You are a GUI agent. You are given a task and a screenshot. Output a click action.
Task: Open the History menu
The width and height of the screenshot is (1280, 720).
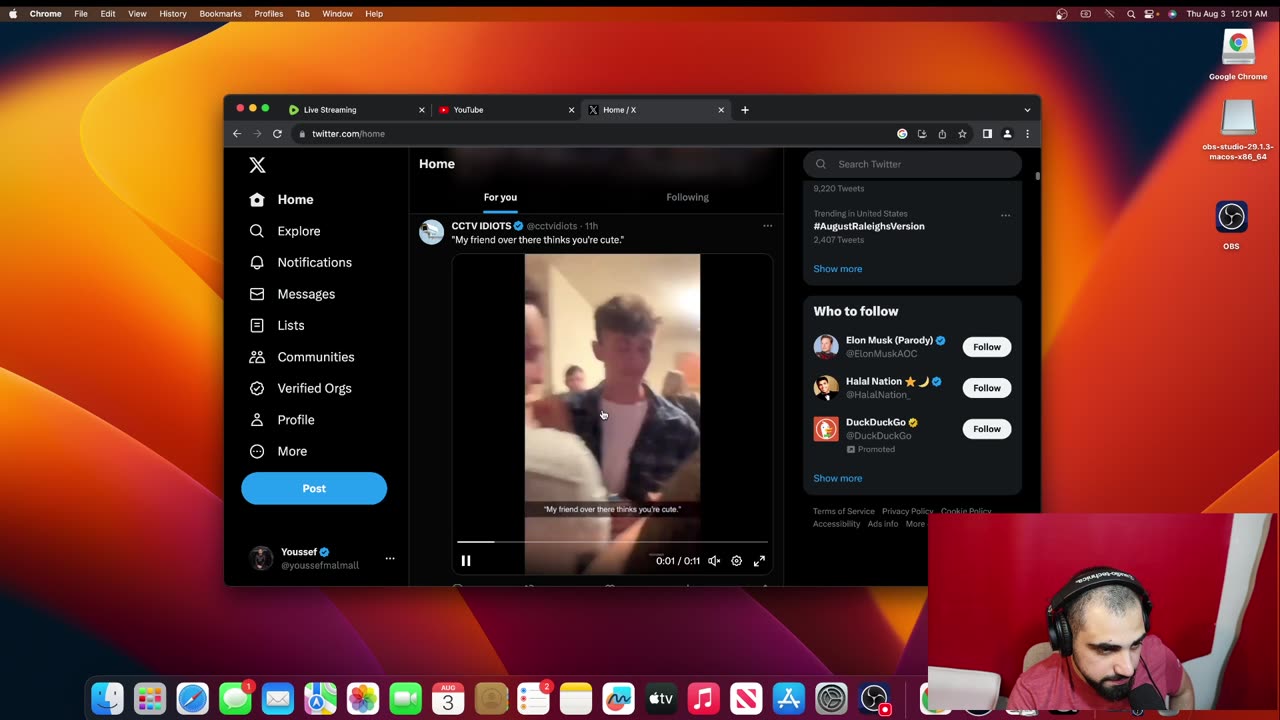click(173, 14)
